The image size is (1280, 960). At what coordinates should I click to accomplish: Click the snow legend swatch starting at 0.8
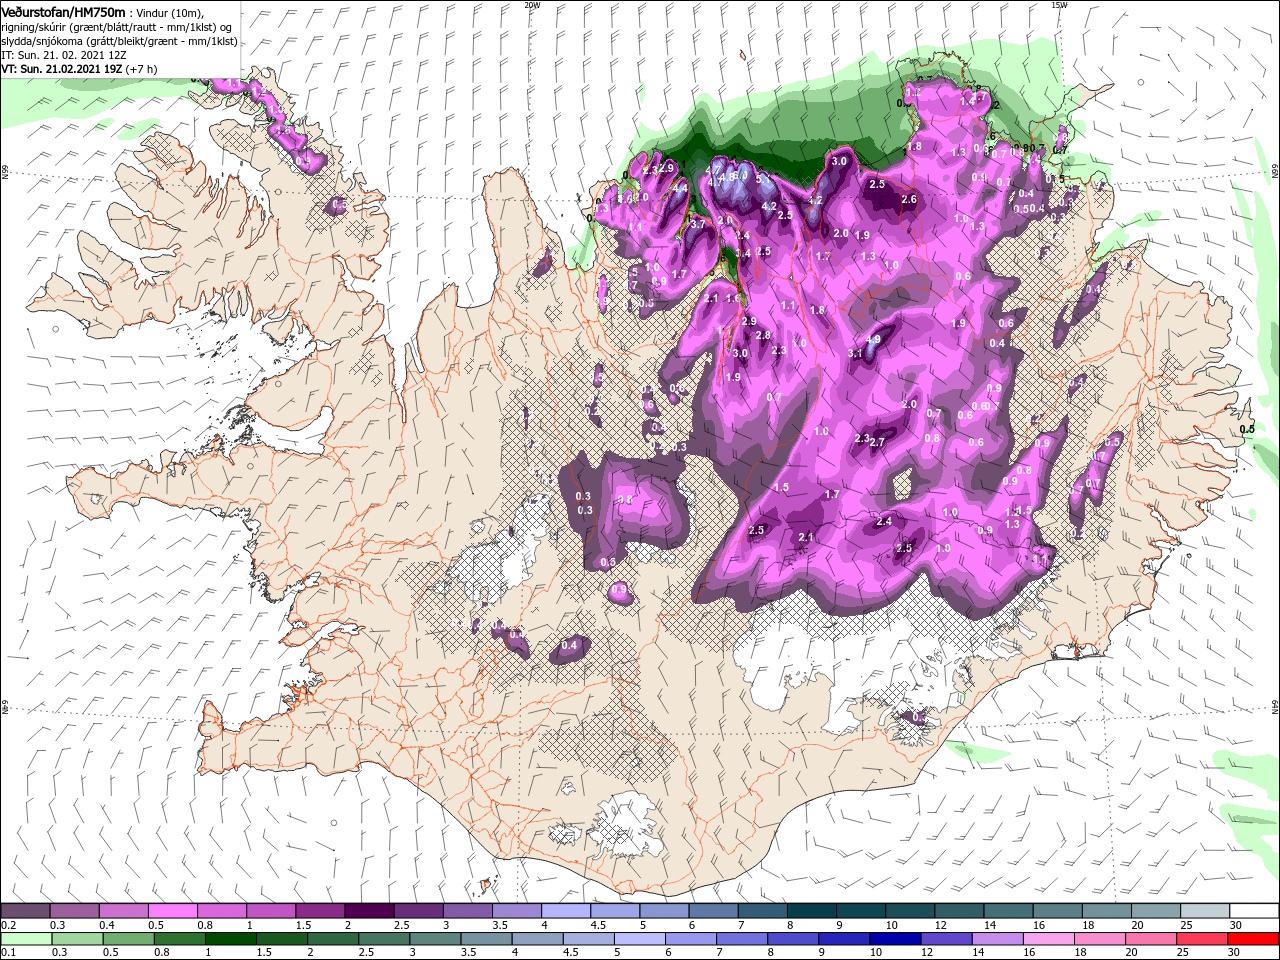[221, 911]
